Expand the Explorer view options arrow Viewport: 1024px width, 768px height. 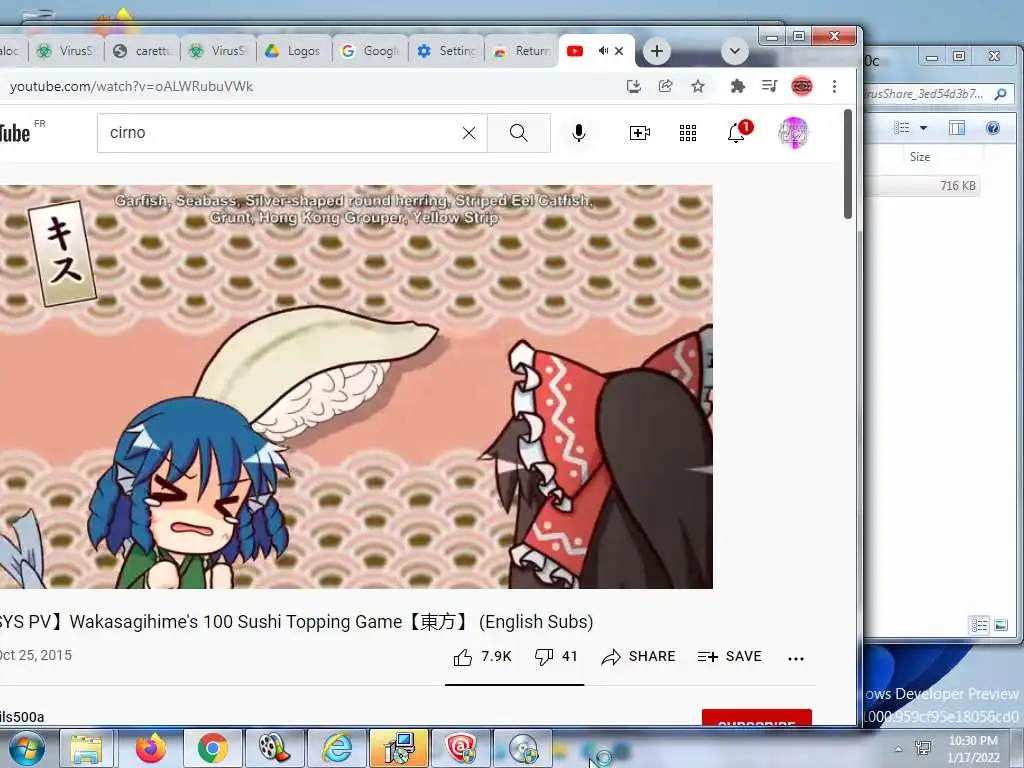pos(923,128)
